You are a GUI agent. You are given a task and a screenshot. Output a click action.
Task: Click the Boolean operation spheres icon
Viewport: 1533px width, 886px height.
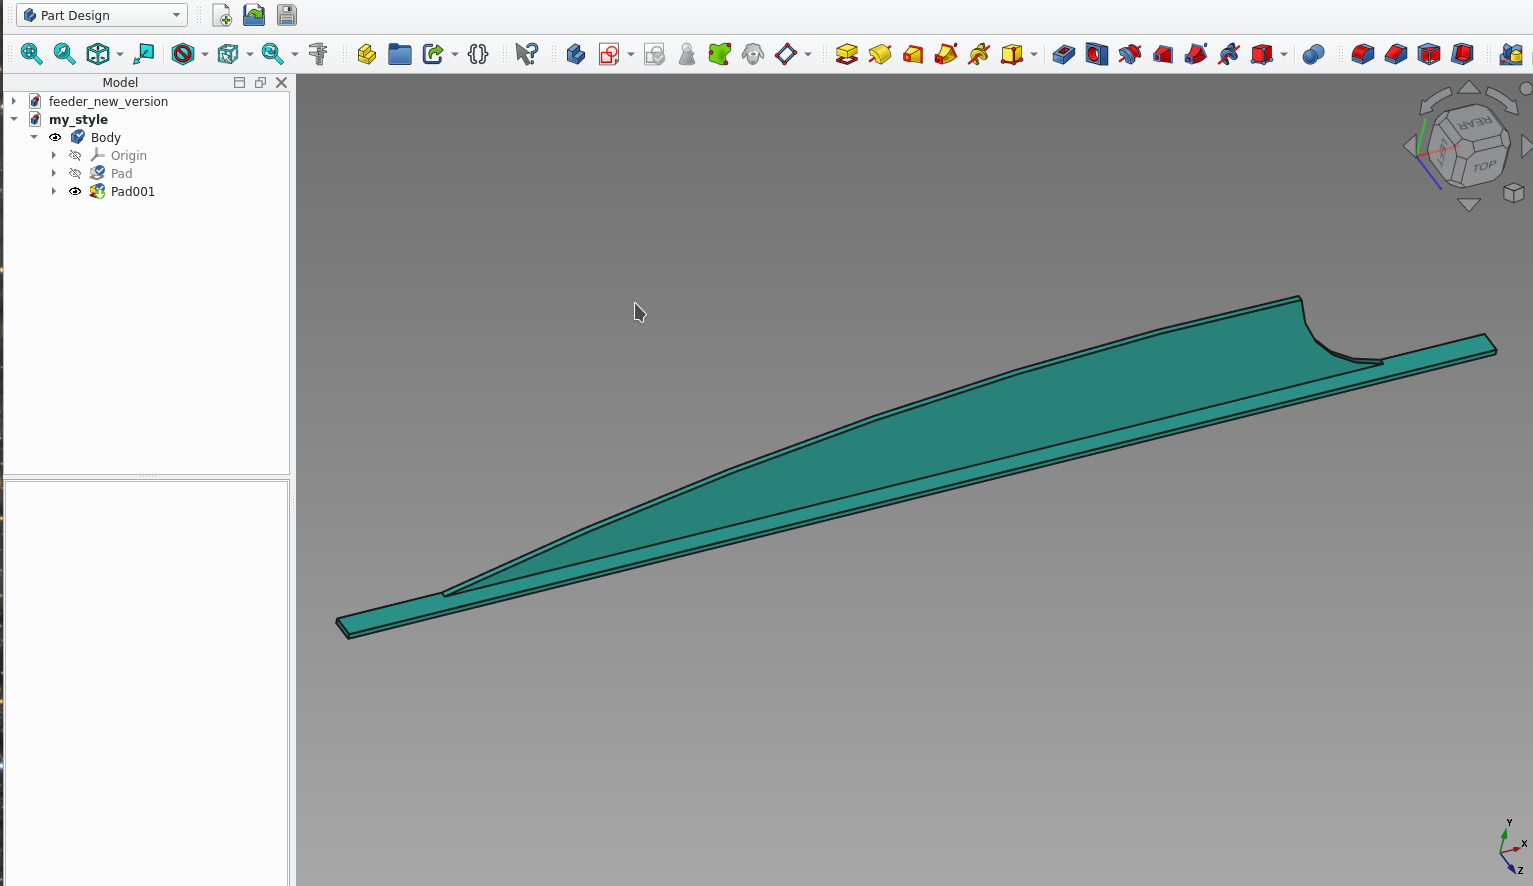(x=1314, y=54)
